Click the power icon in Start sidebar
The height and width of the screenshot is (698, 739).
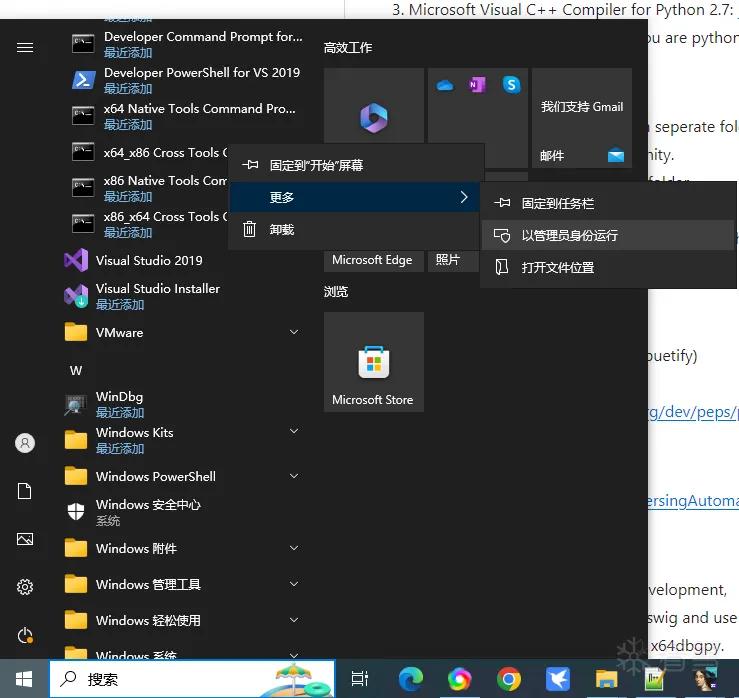pos(25,635)
